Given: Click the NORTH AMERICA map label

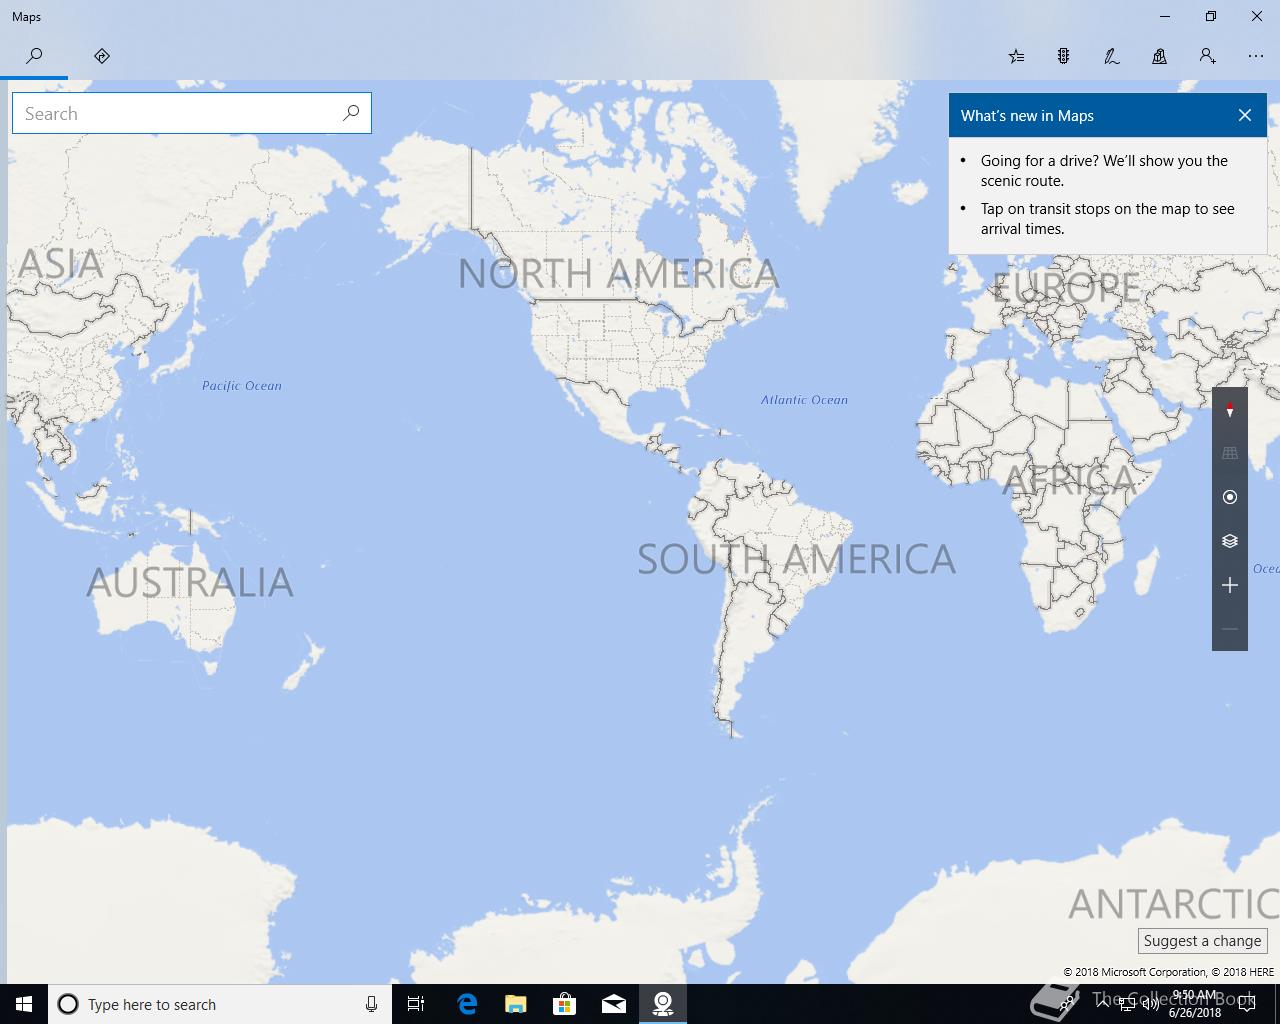Looking at the screenshot, I should pyautogui.click(x=618, y=274).
